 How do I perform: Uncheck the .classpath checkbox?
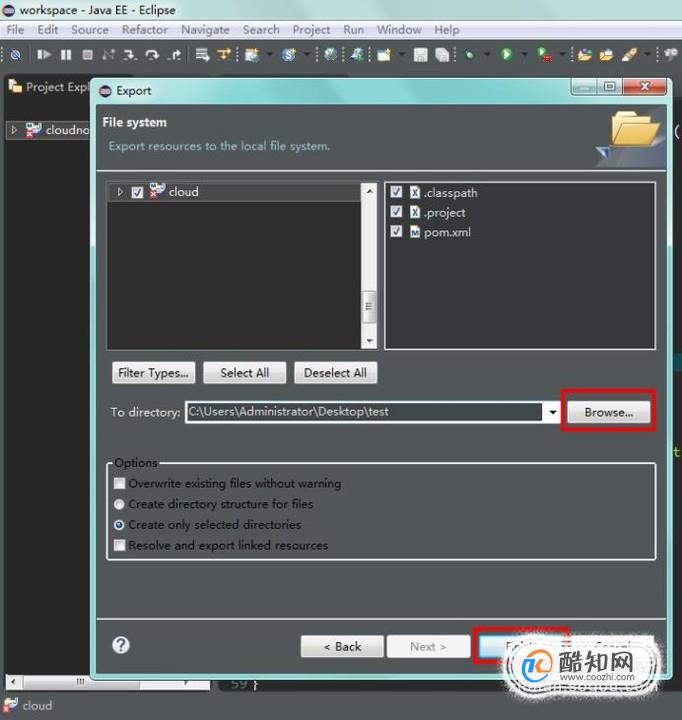pyautogui.click(x=396, y=191)
